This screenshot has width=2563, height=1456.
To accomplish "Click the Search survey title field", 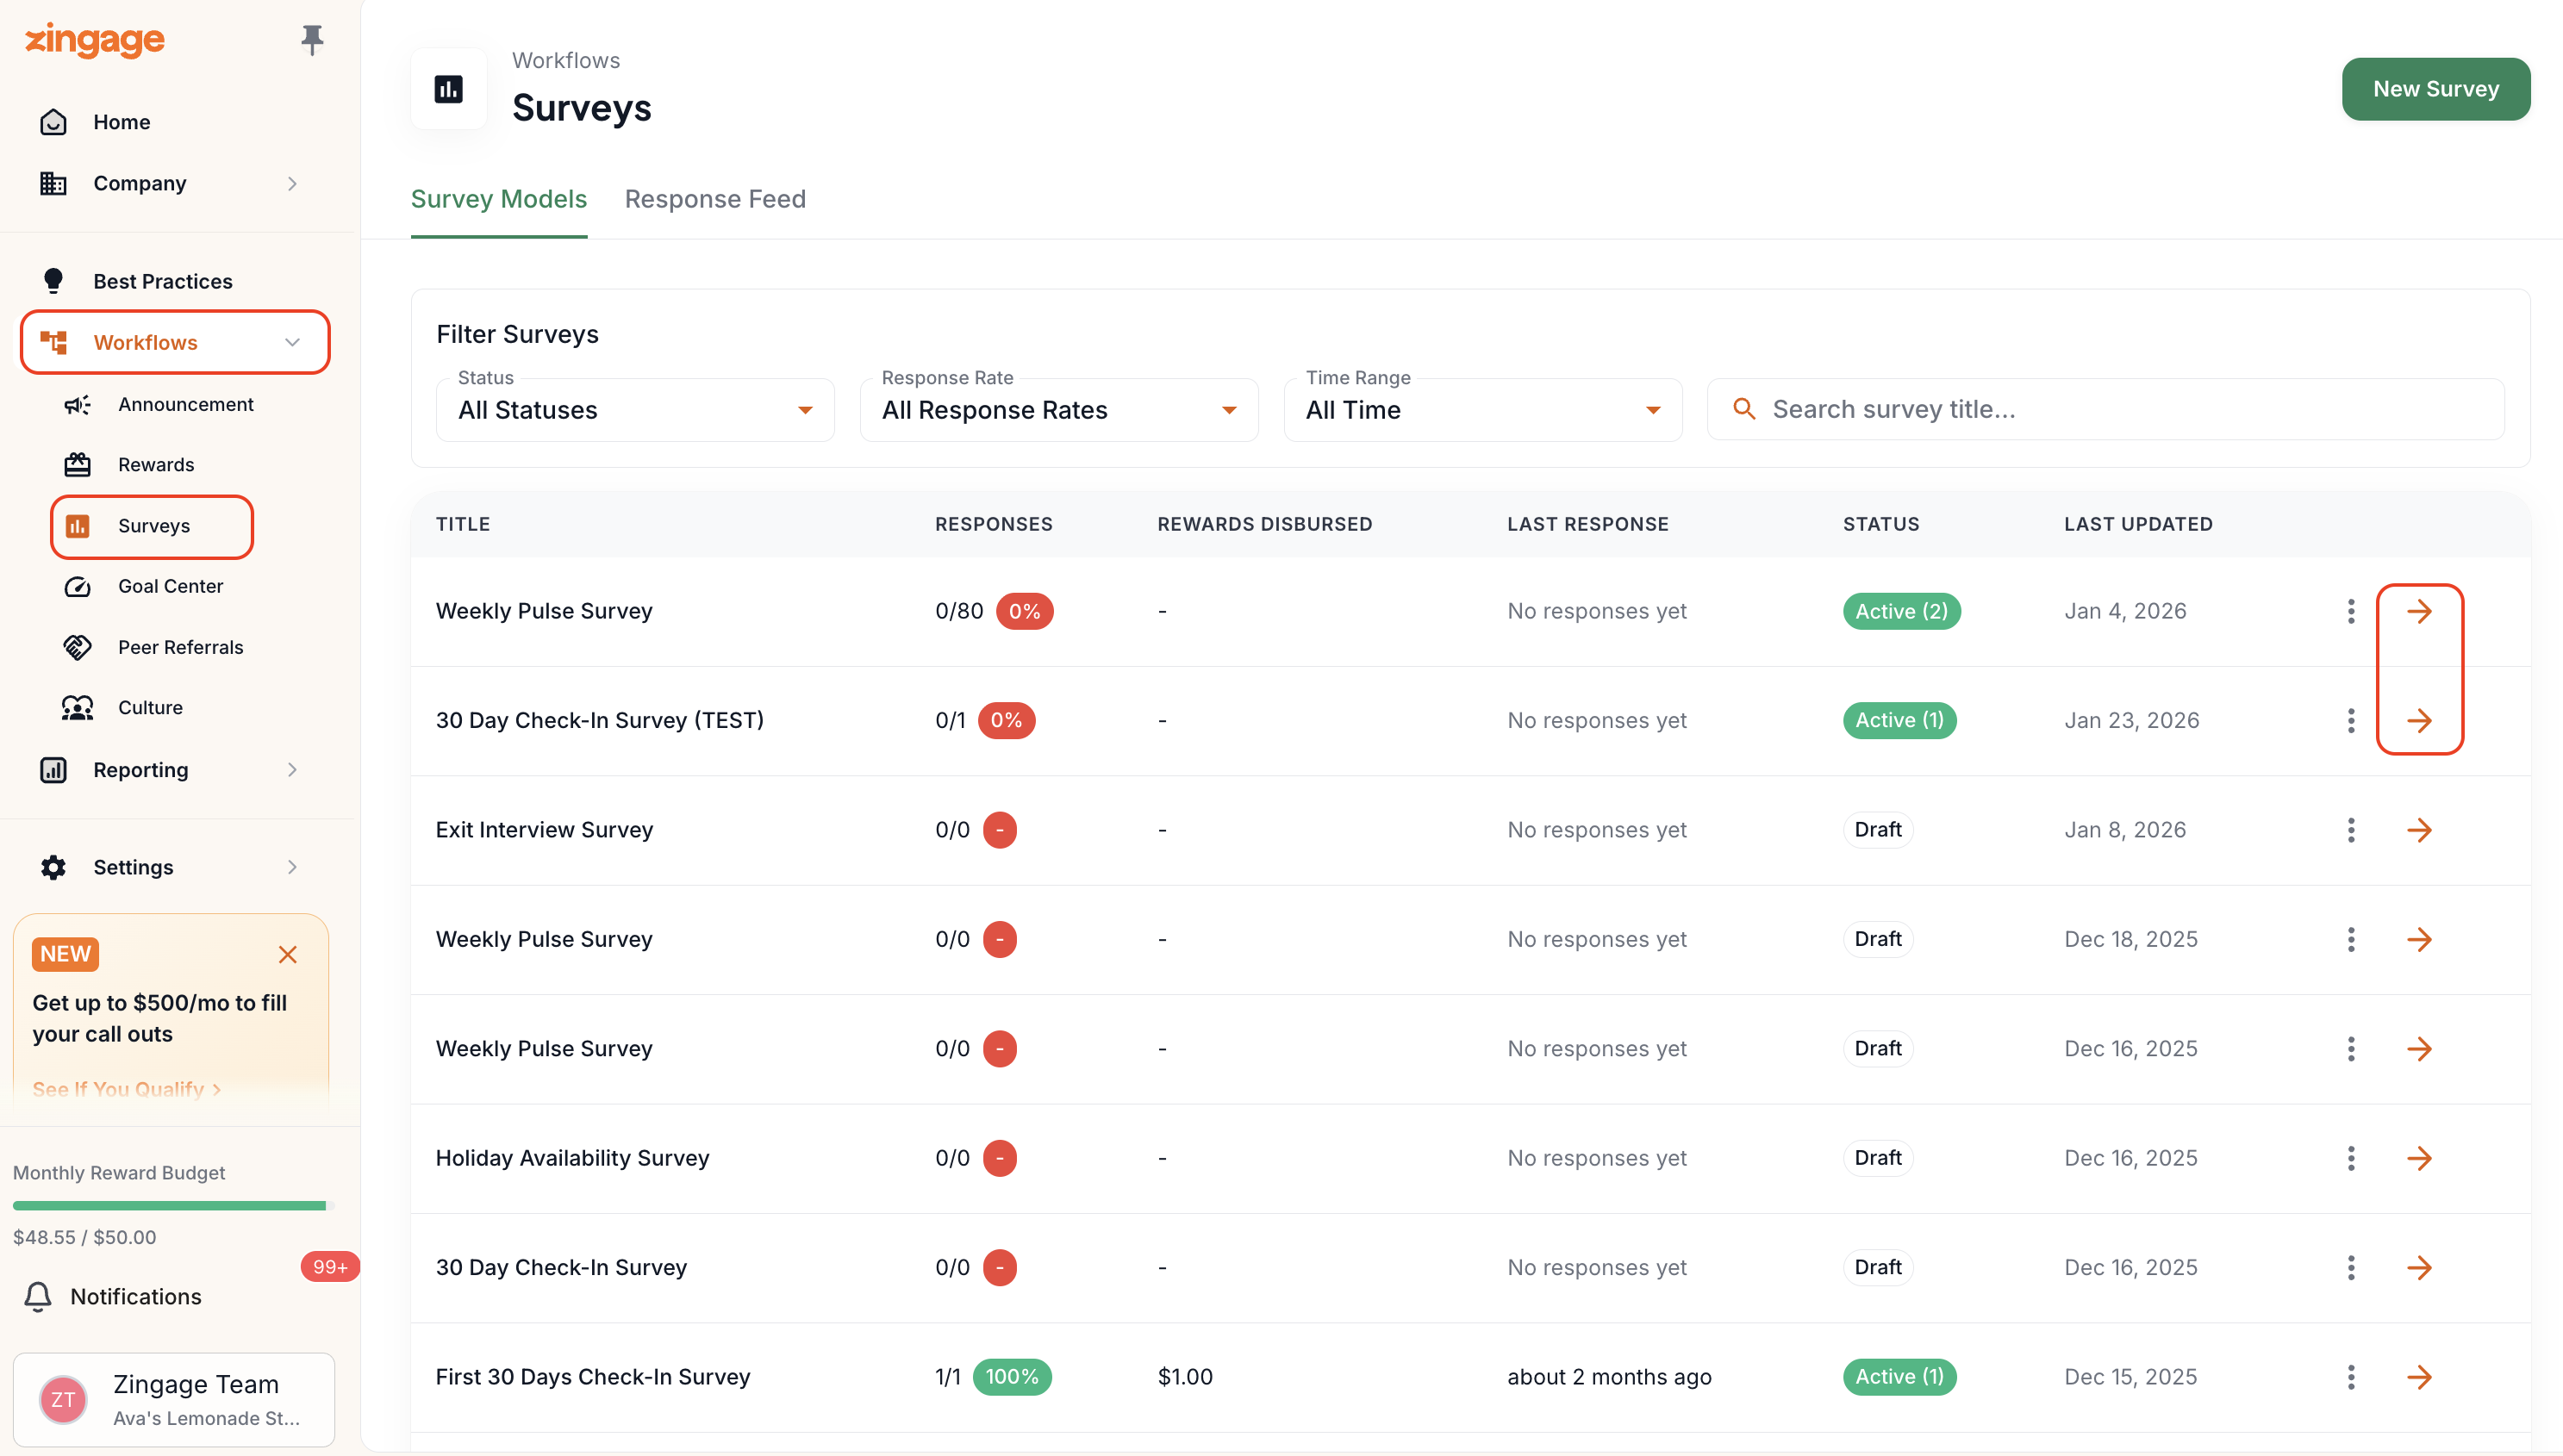I will coord(2106,409).
